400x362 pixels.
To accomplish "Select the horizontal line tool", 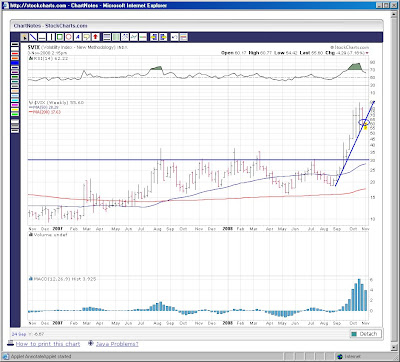I will pyautogui.click(x=42, y=37).
